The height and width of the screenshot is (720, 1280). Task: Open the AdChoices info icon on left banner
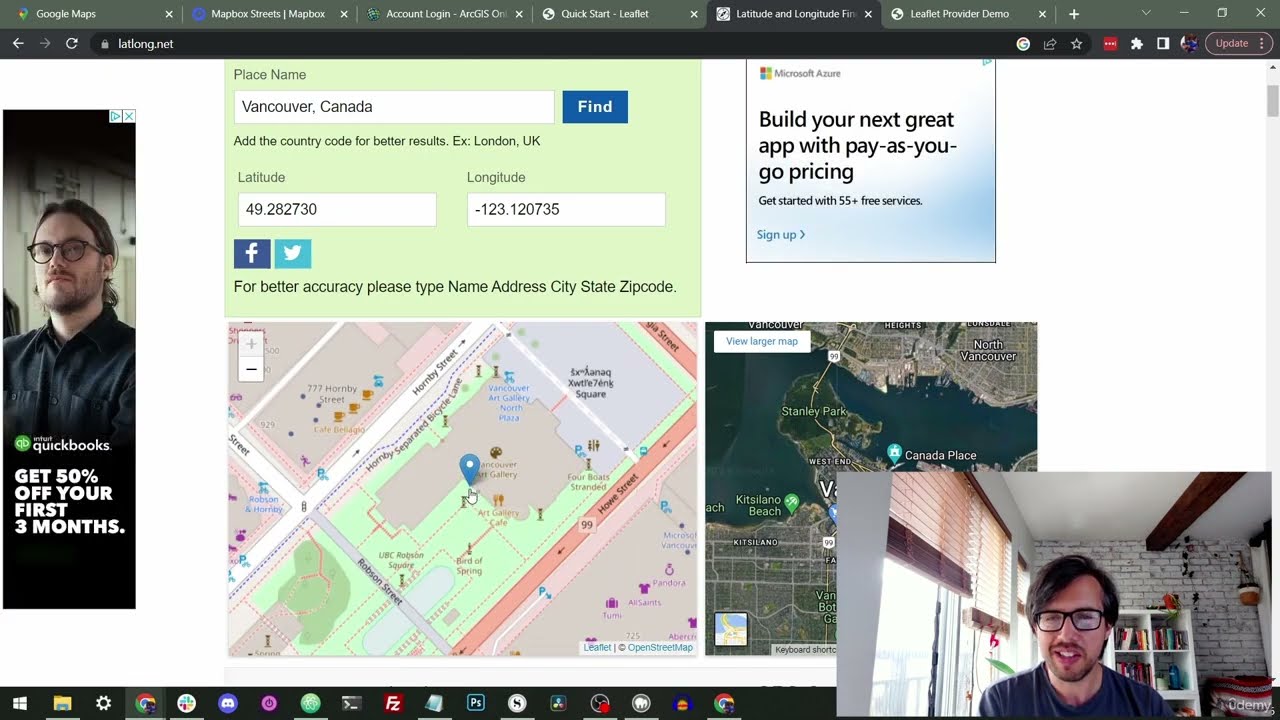(116, 116)
